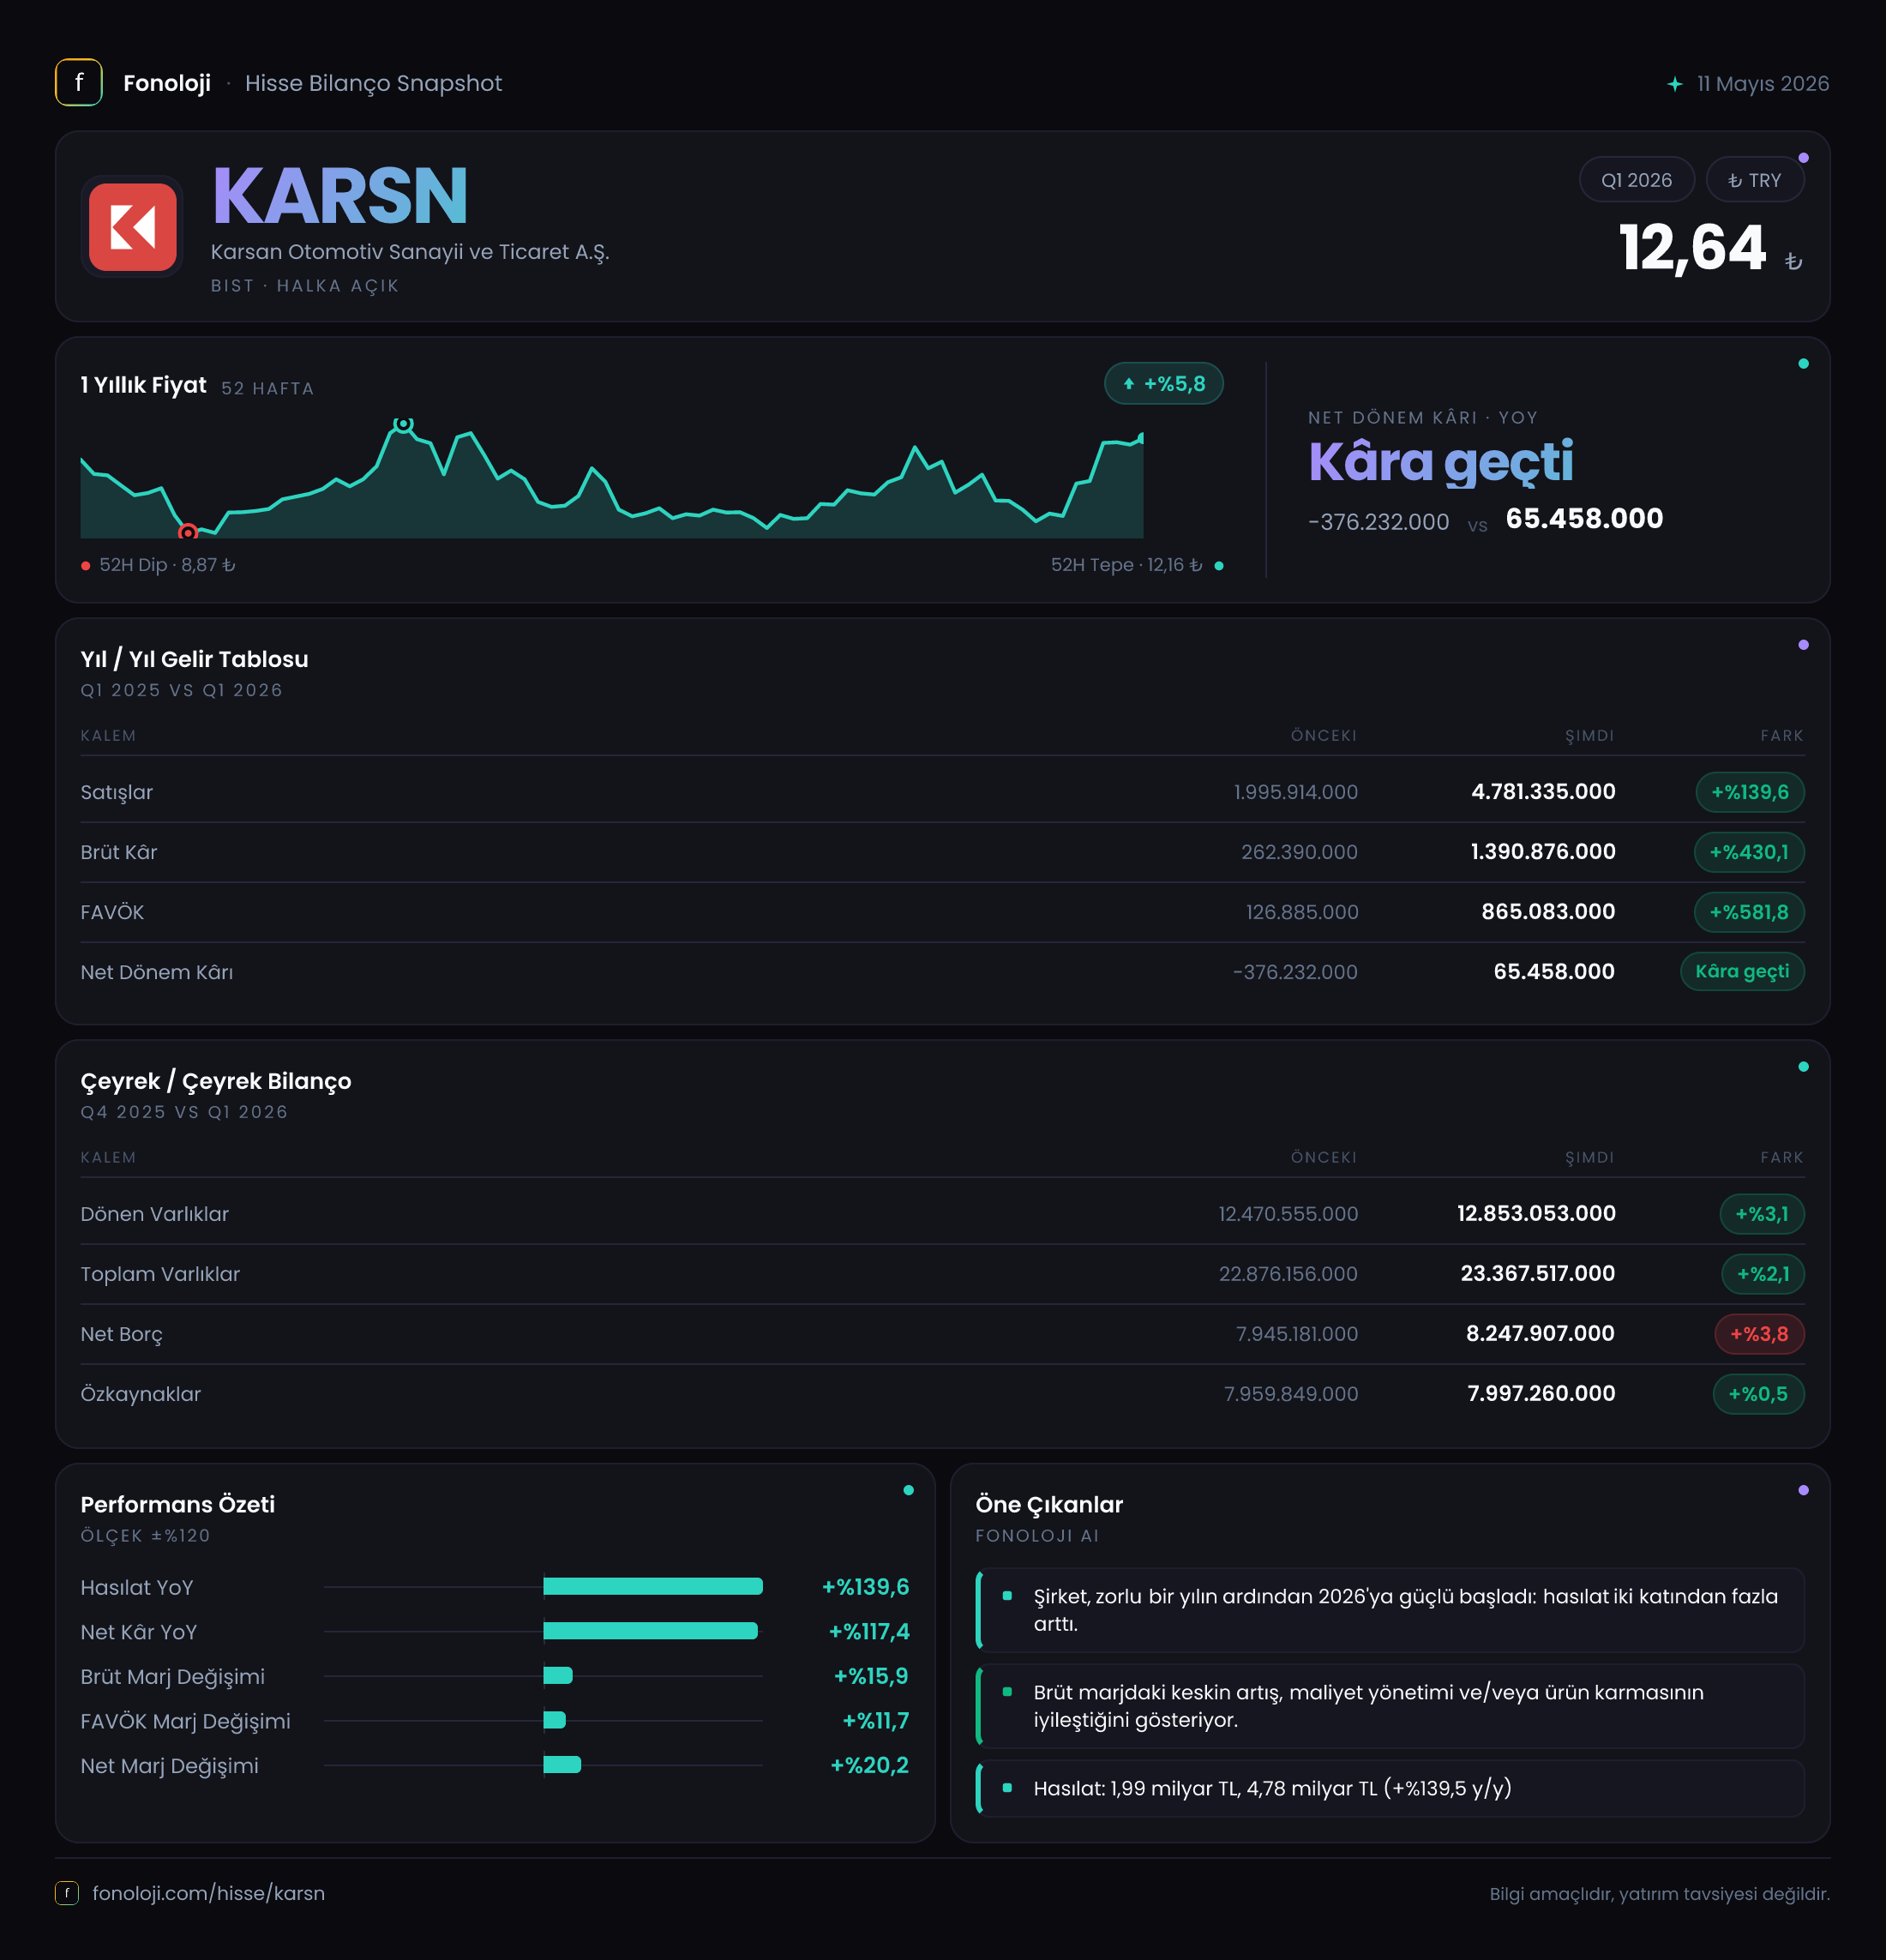Click the FAVÖK previous value 126.885.000
This screenshot has width=1886, height=1960.
pos(1301,912)
